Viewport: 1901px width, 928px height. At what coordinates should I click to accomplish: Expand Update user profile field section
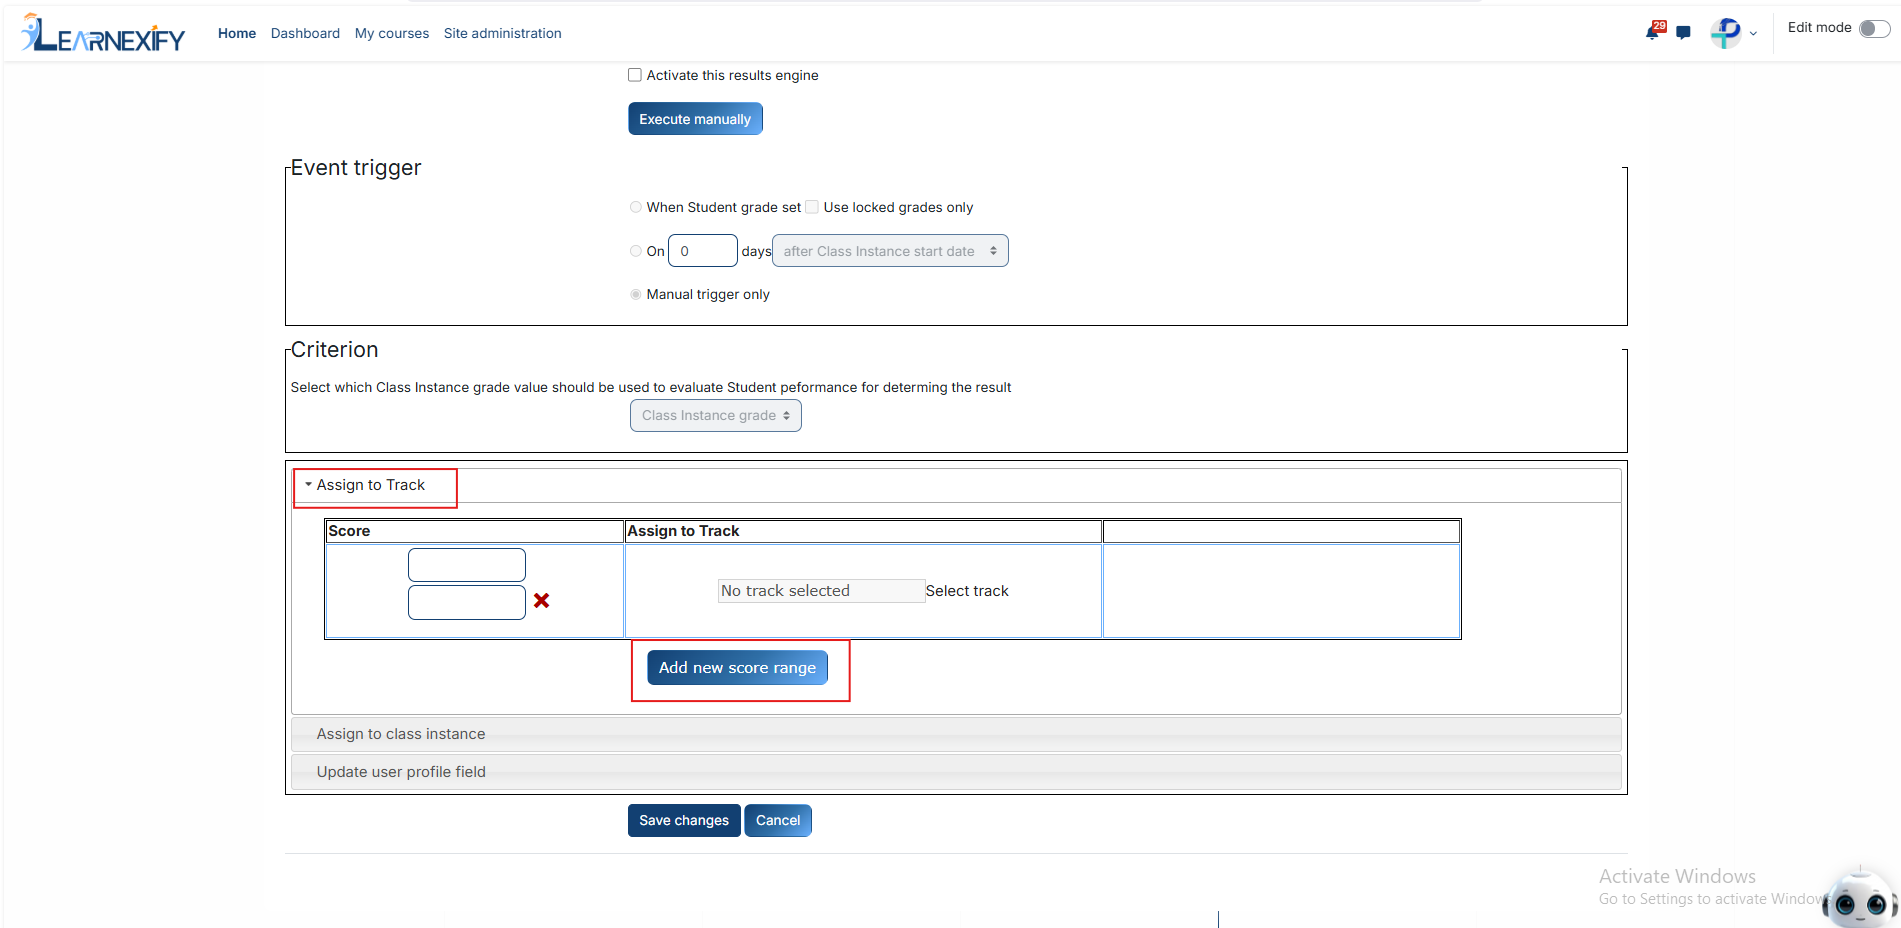956,772
